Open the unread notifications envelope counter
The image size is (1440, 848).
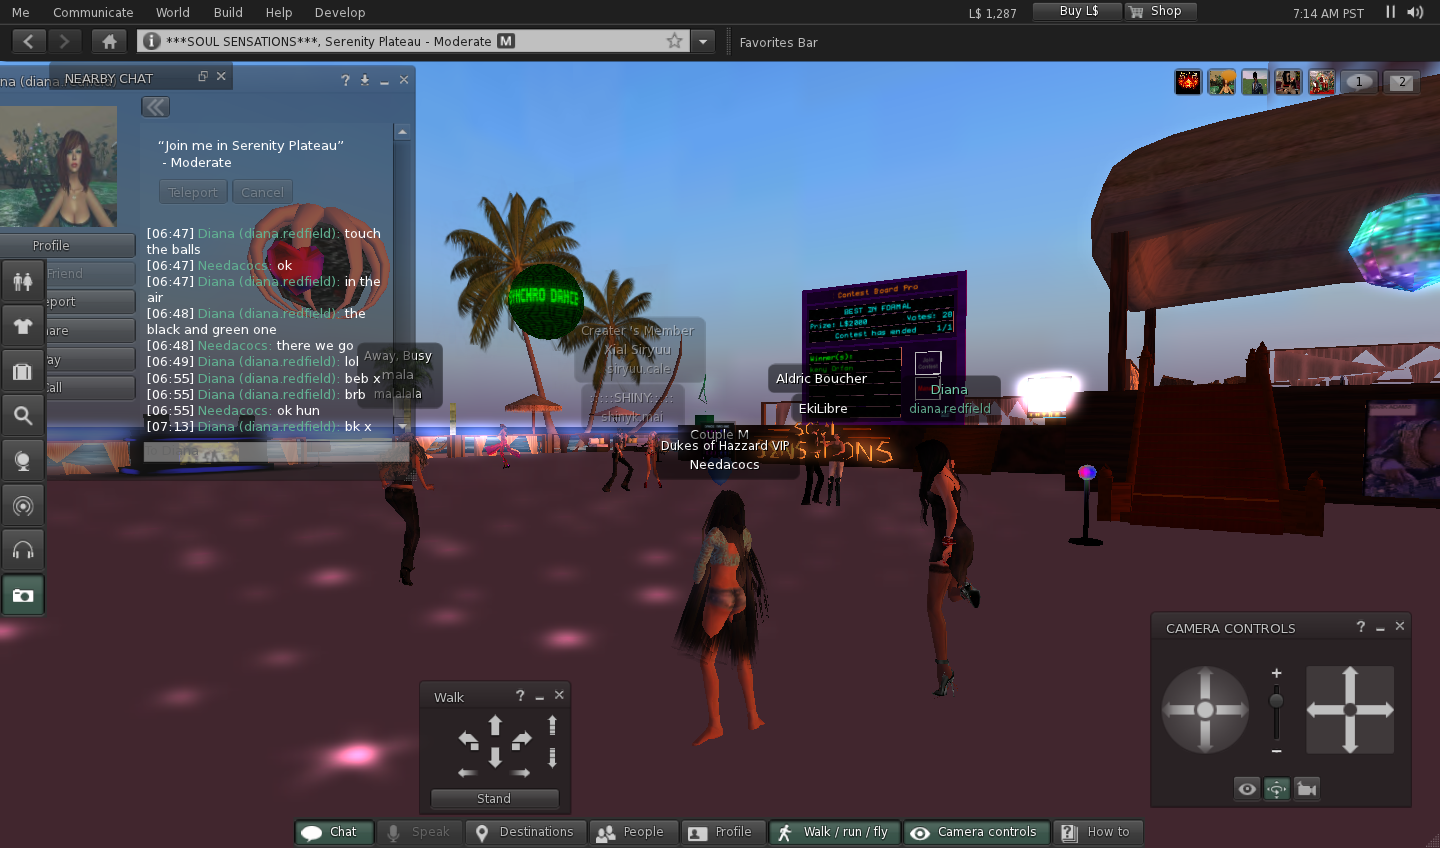coord(1401,82)
